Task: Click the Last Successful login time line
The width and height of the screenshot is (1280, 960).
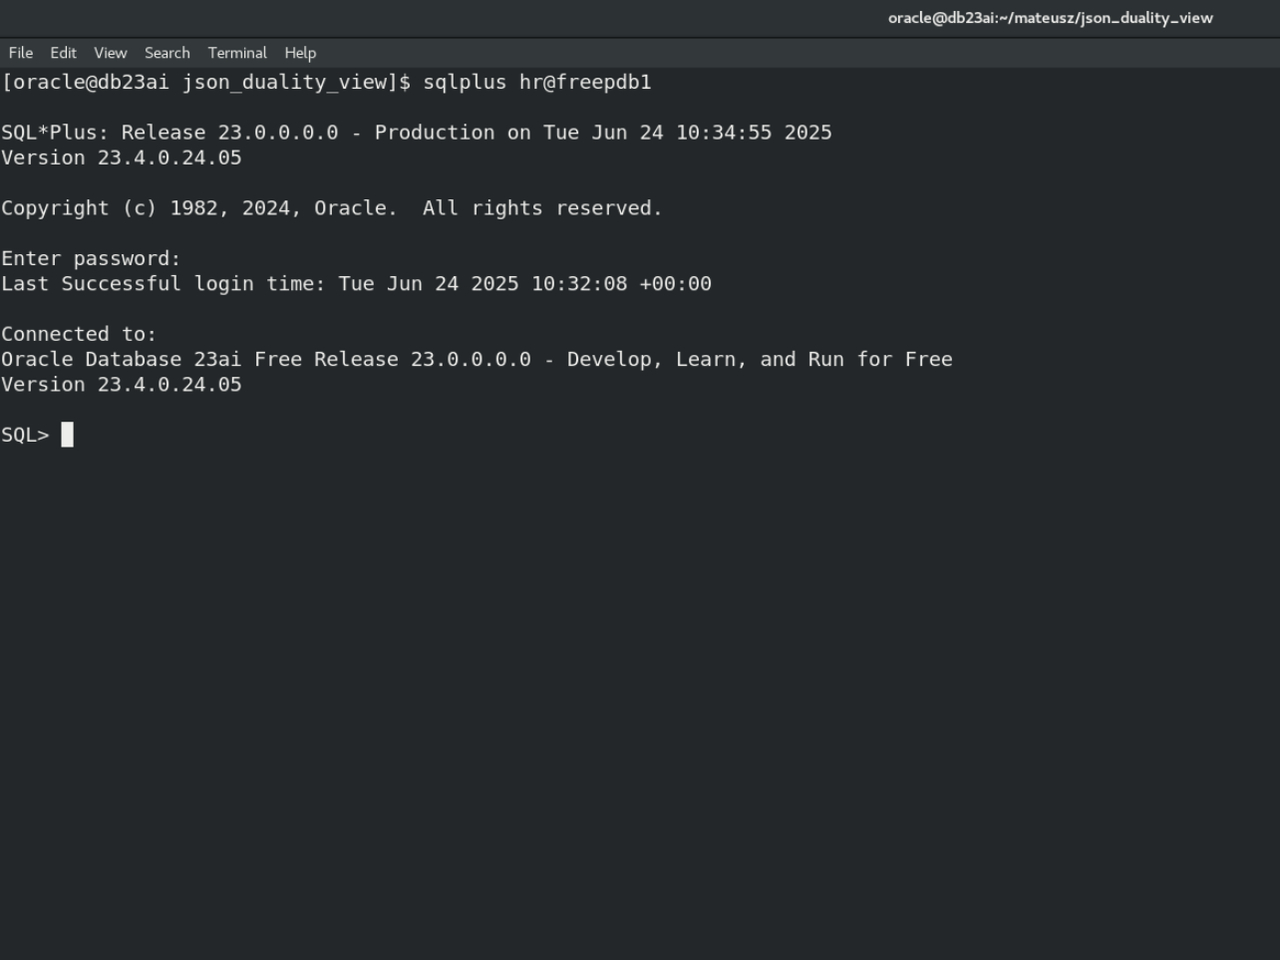Action: coord(356,284)
